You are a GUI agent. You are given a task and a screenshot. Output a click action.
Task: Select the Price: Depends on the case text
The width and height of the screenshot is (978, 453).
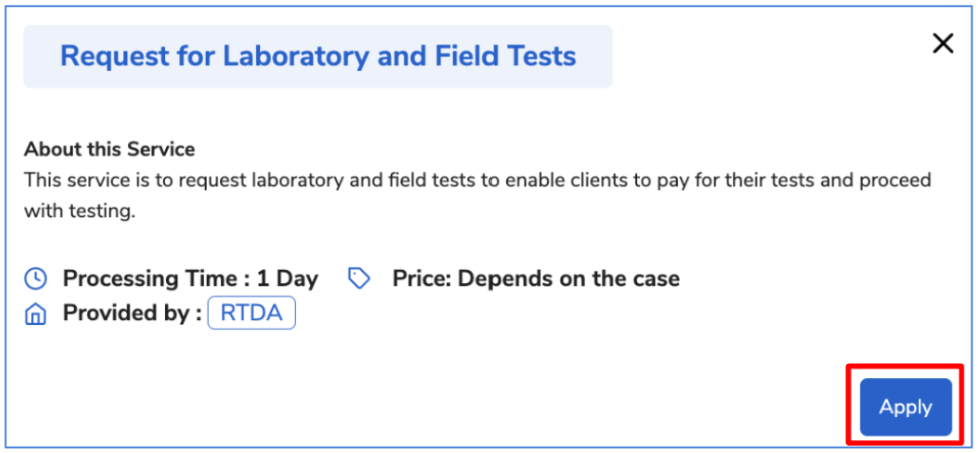536,278
